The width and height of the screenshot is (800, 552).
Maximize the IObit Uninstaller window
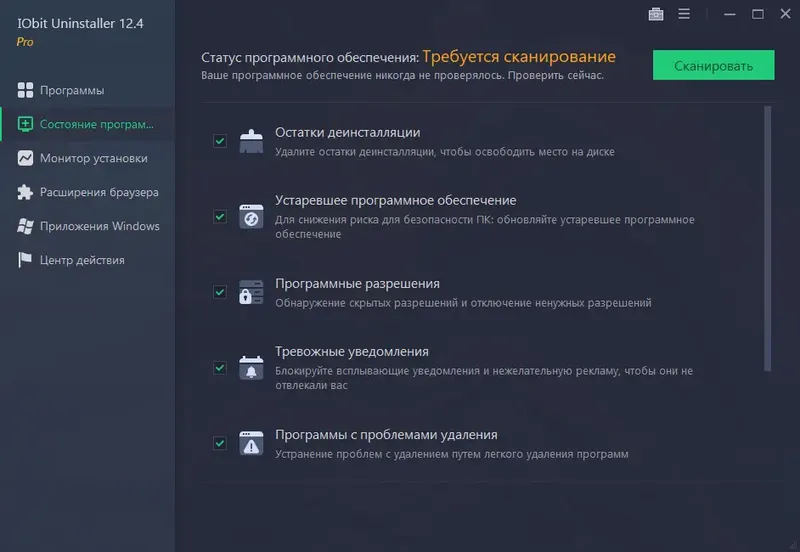point(758,14)
